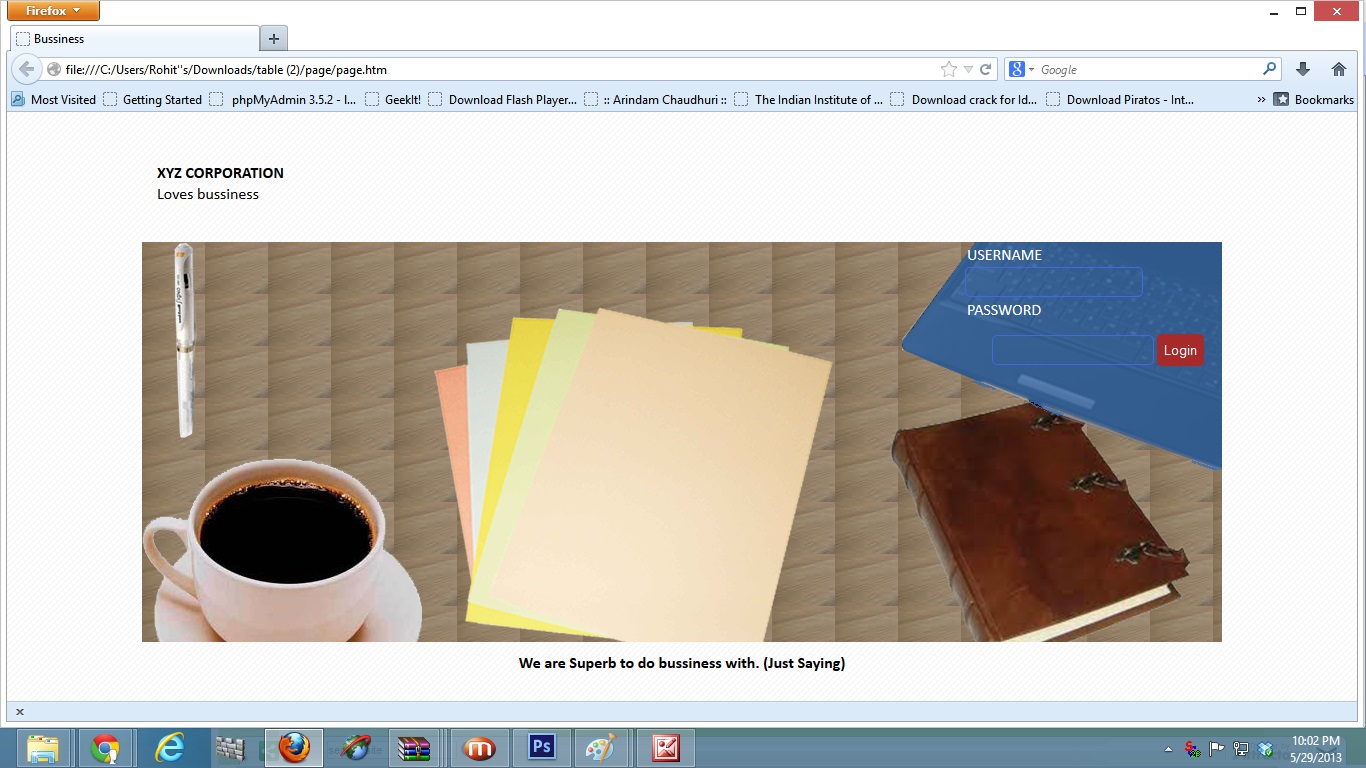This screenshot has height=768, width=1366.
Task: Select the Bussiness tab
Action: tap(135, 39)
